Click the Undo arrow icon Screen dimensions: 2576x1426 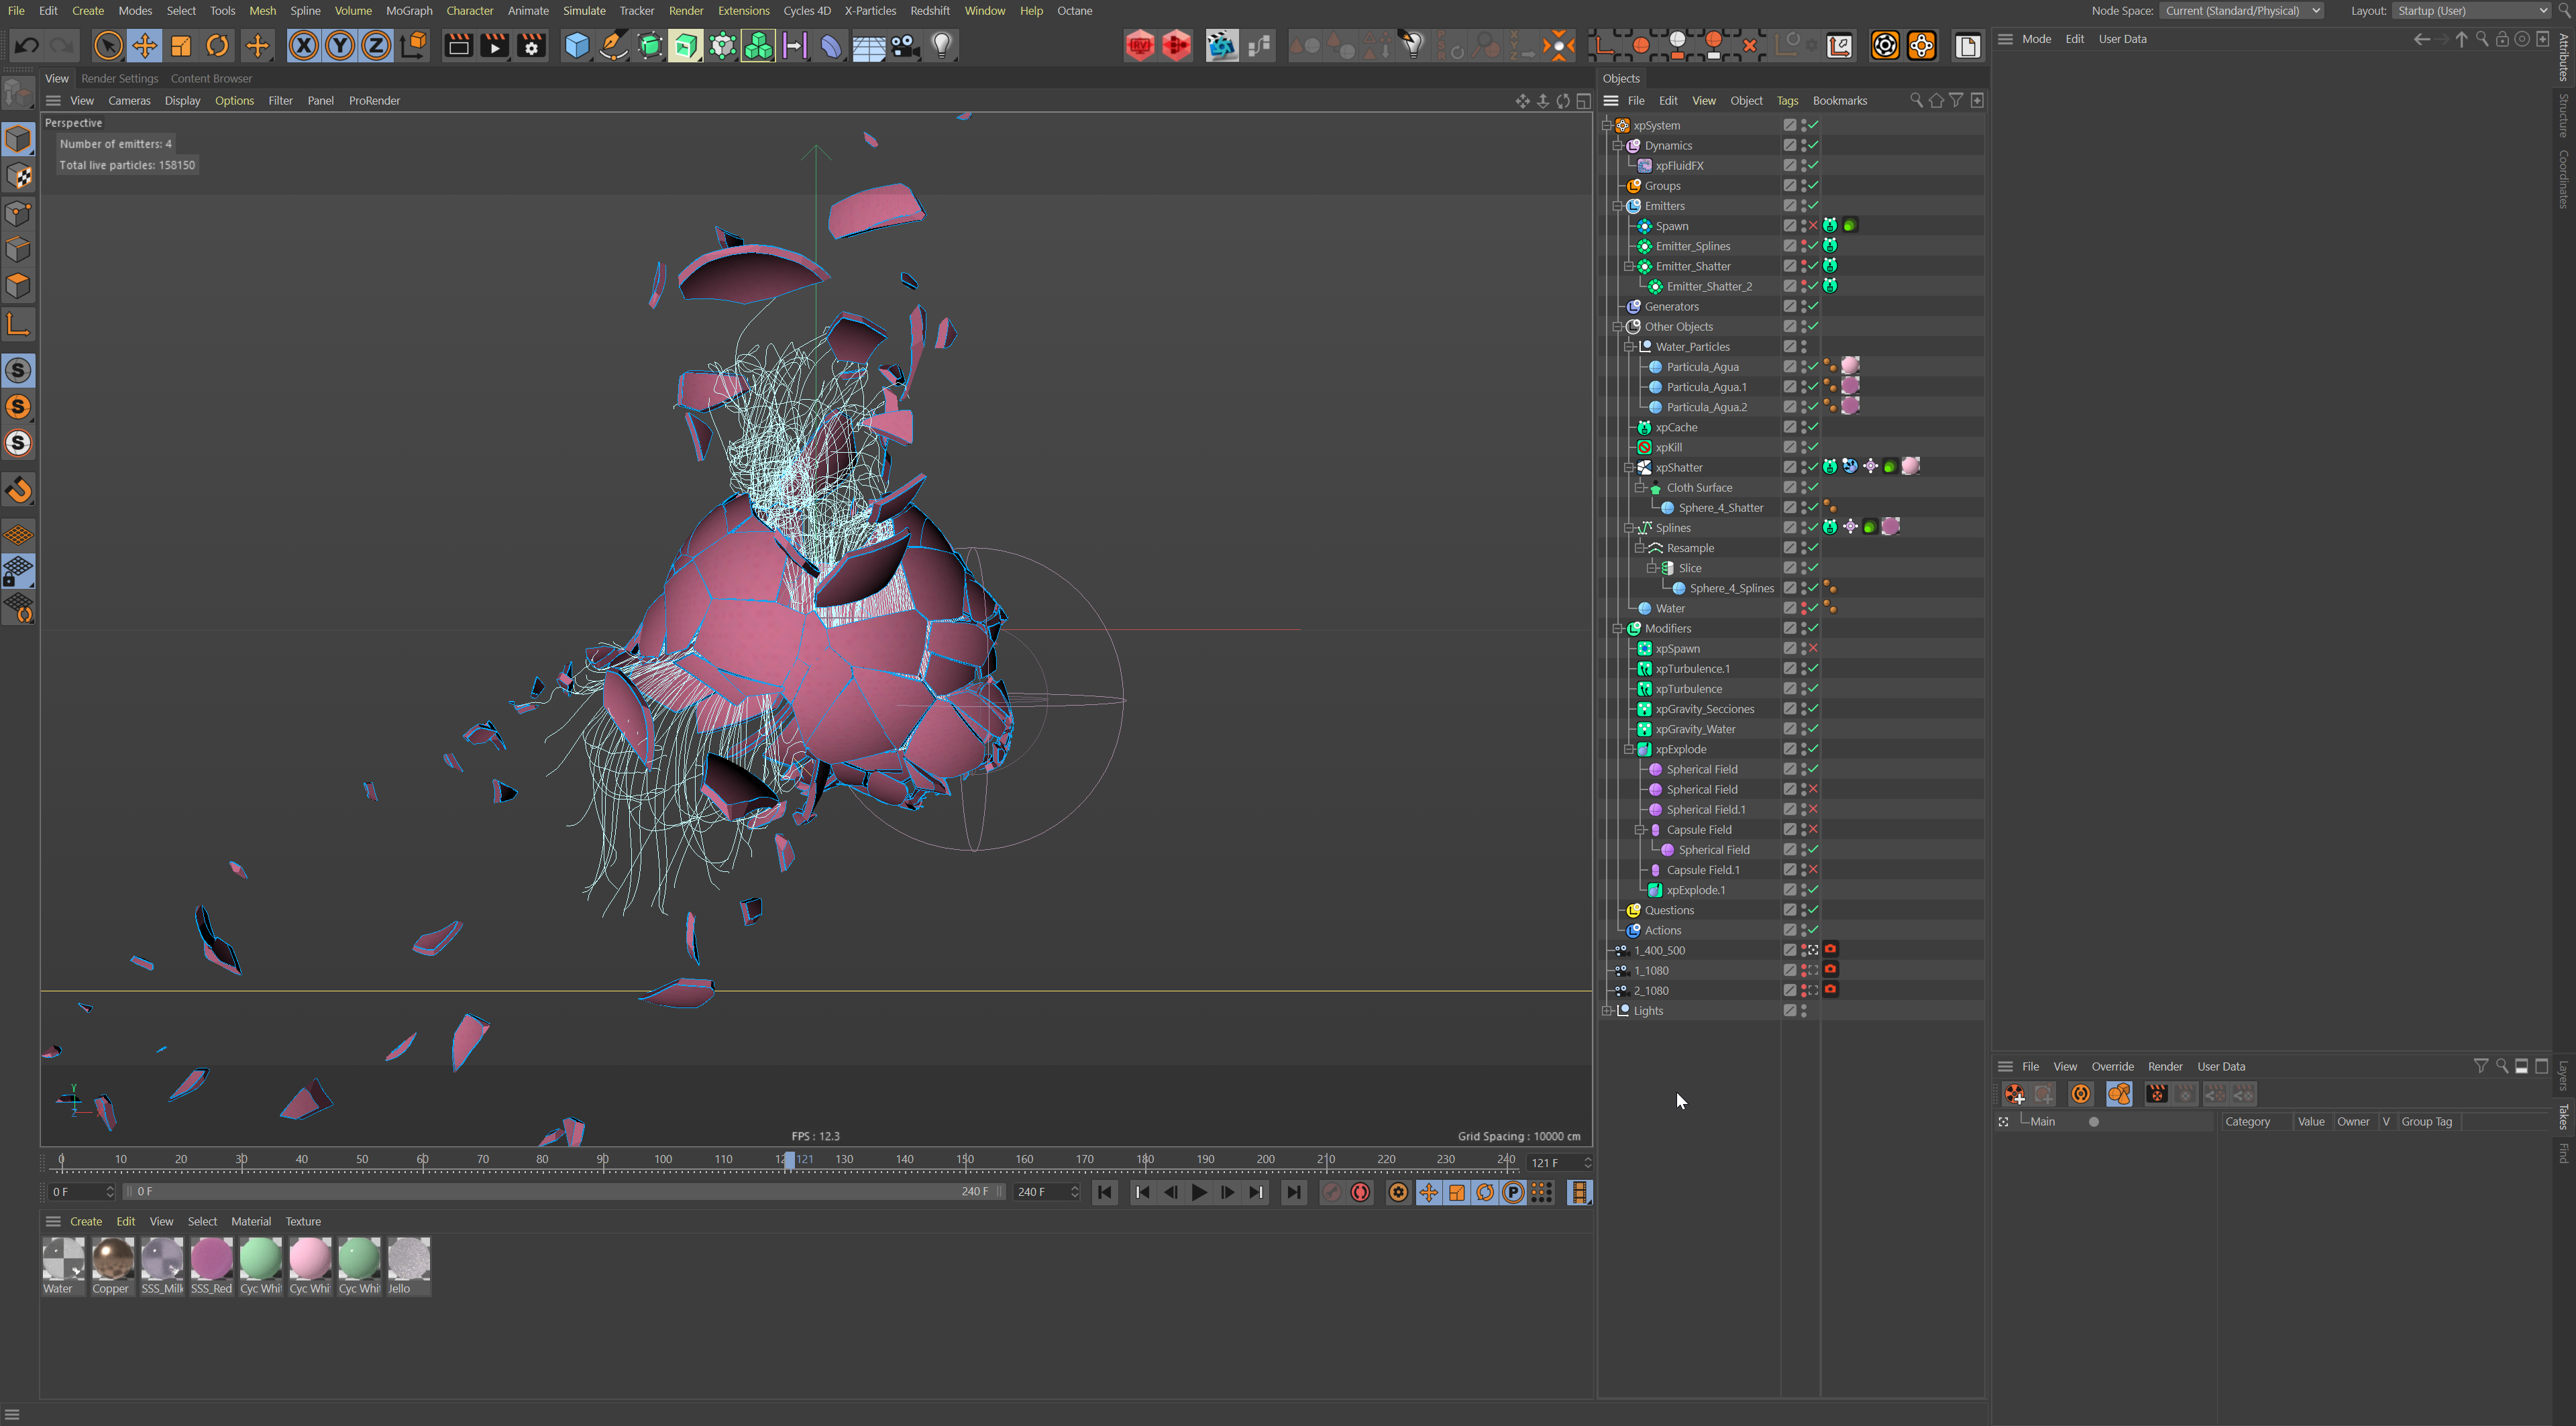click(x=27, y=46)
